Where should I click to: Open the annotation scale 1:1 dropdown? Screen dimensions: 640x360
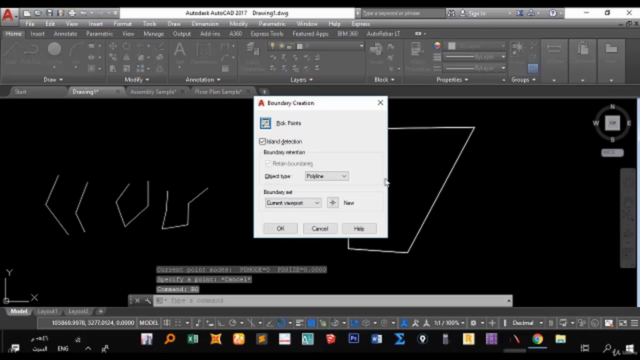click(x=449, y=323)
